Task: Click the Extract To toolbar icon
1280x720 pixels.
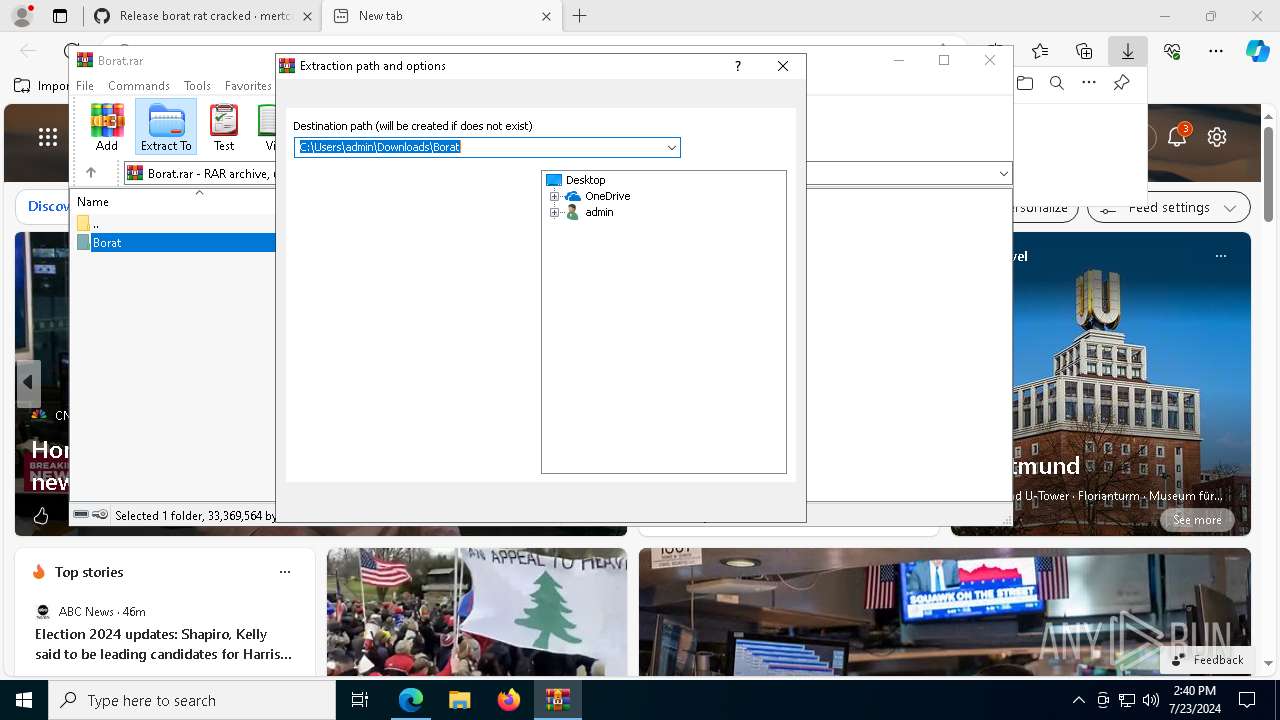Action: click(166, 127)
